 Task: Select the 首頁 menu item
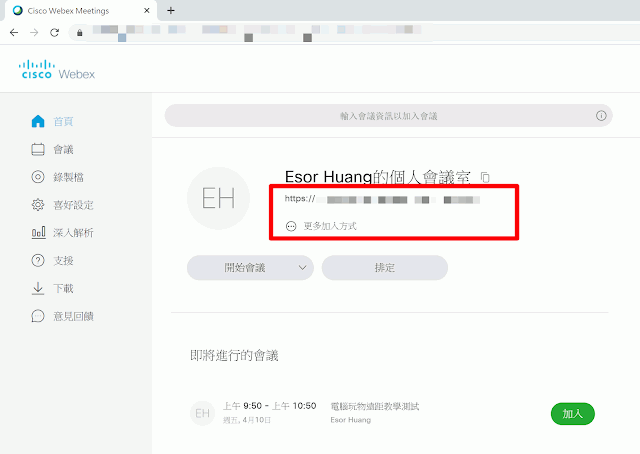[63, 122]
